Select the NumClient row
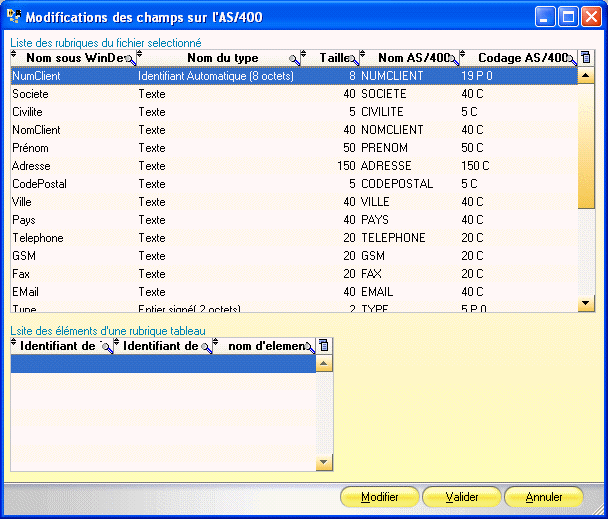This screenshot has width=608, height=519. 294,76
